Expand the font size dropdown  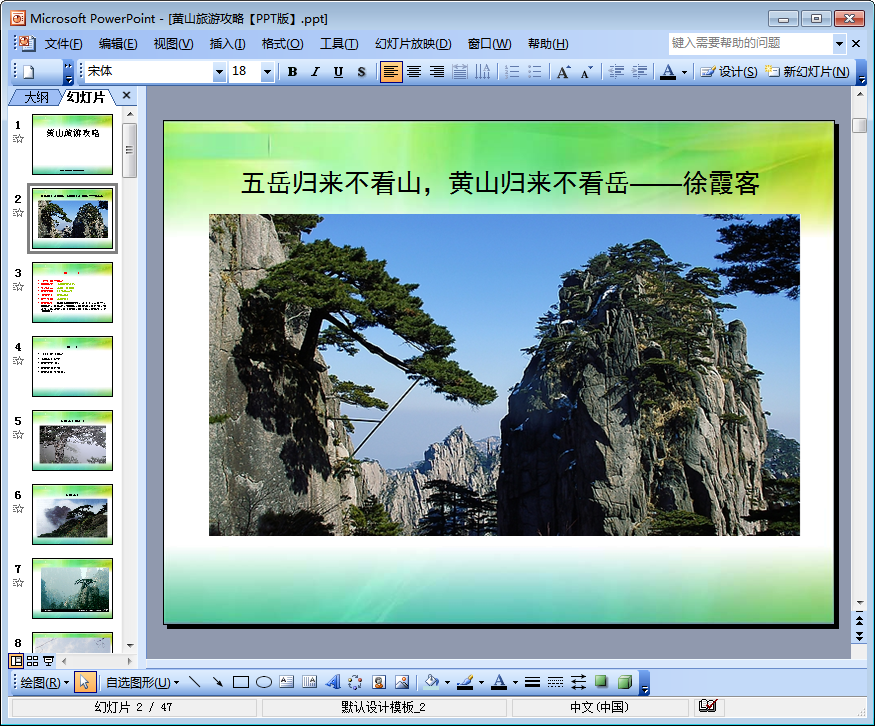coord(267,71)
